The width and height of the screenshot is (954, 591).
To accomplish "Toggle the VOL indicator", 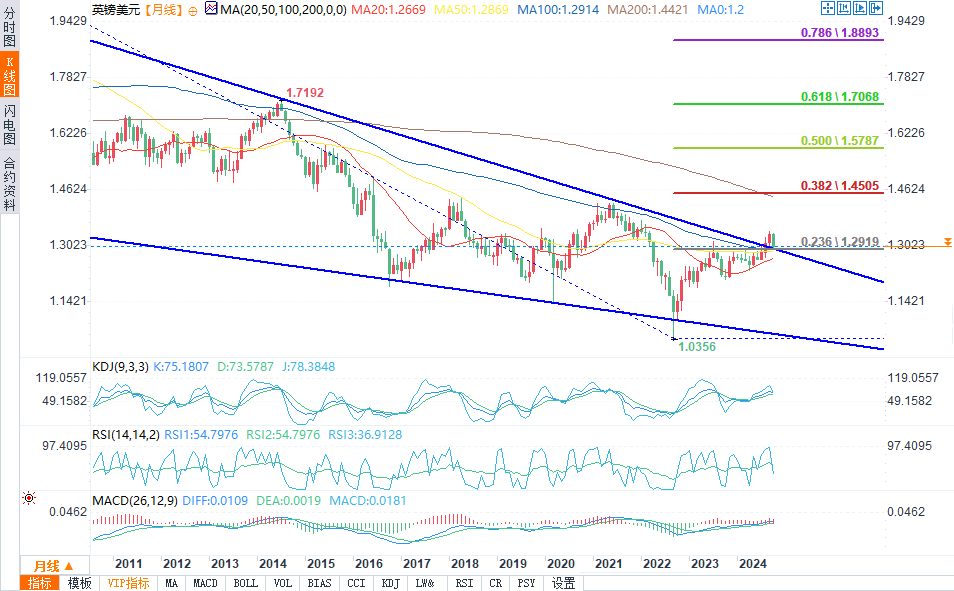I will click(x=283, y=583).
